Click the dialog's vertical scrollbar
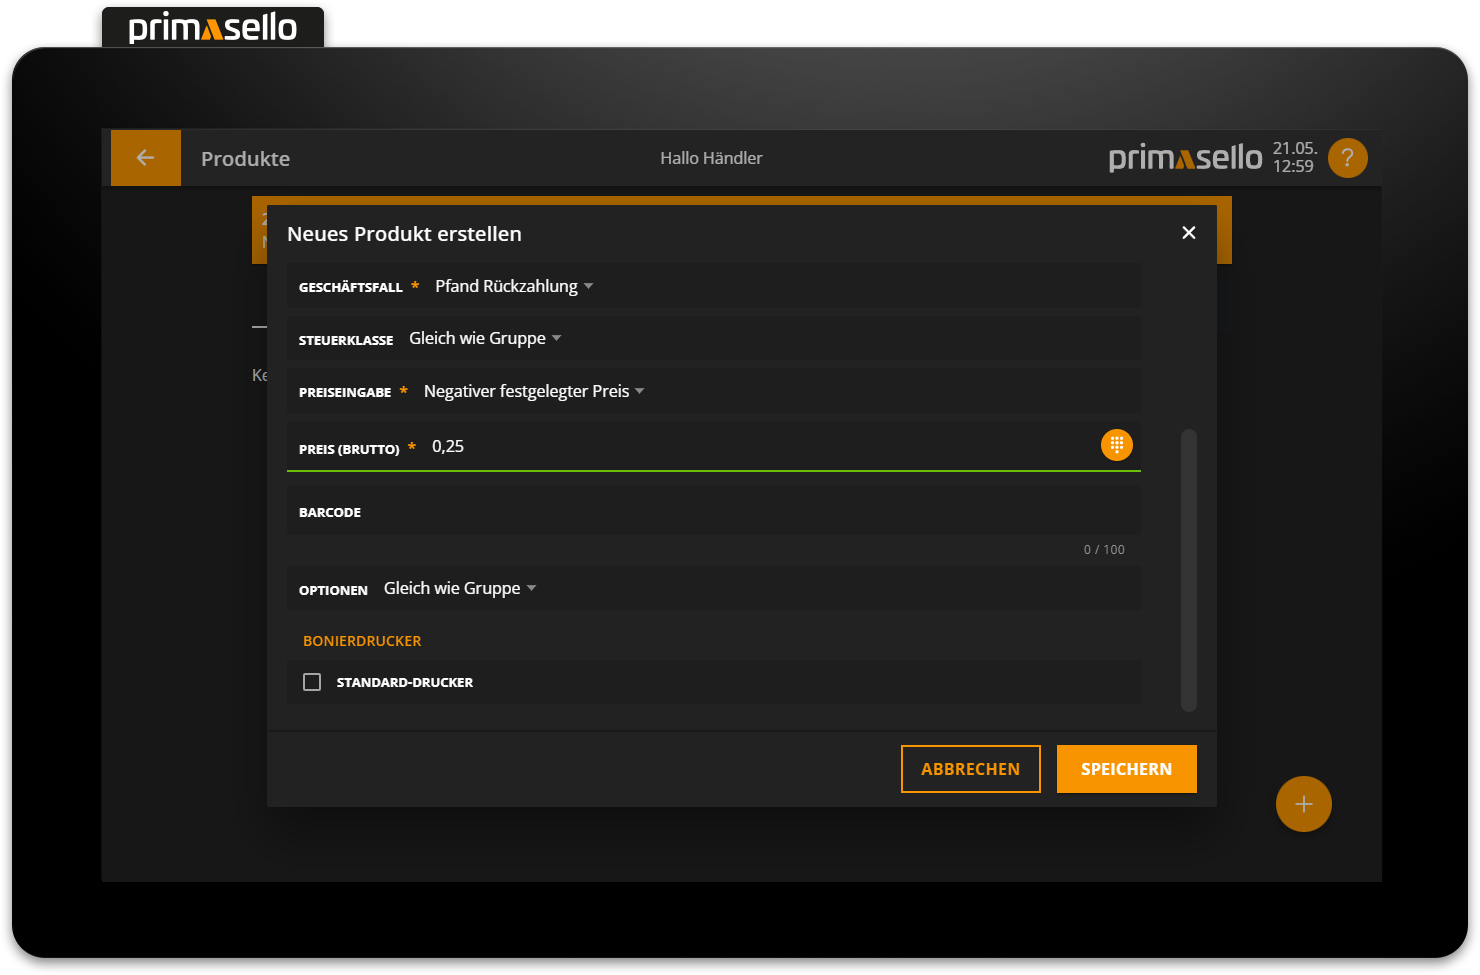1480x975 pixels. point(1188,570)
